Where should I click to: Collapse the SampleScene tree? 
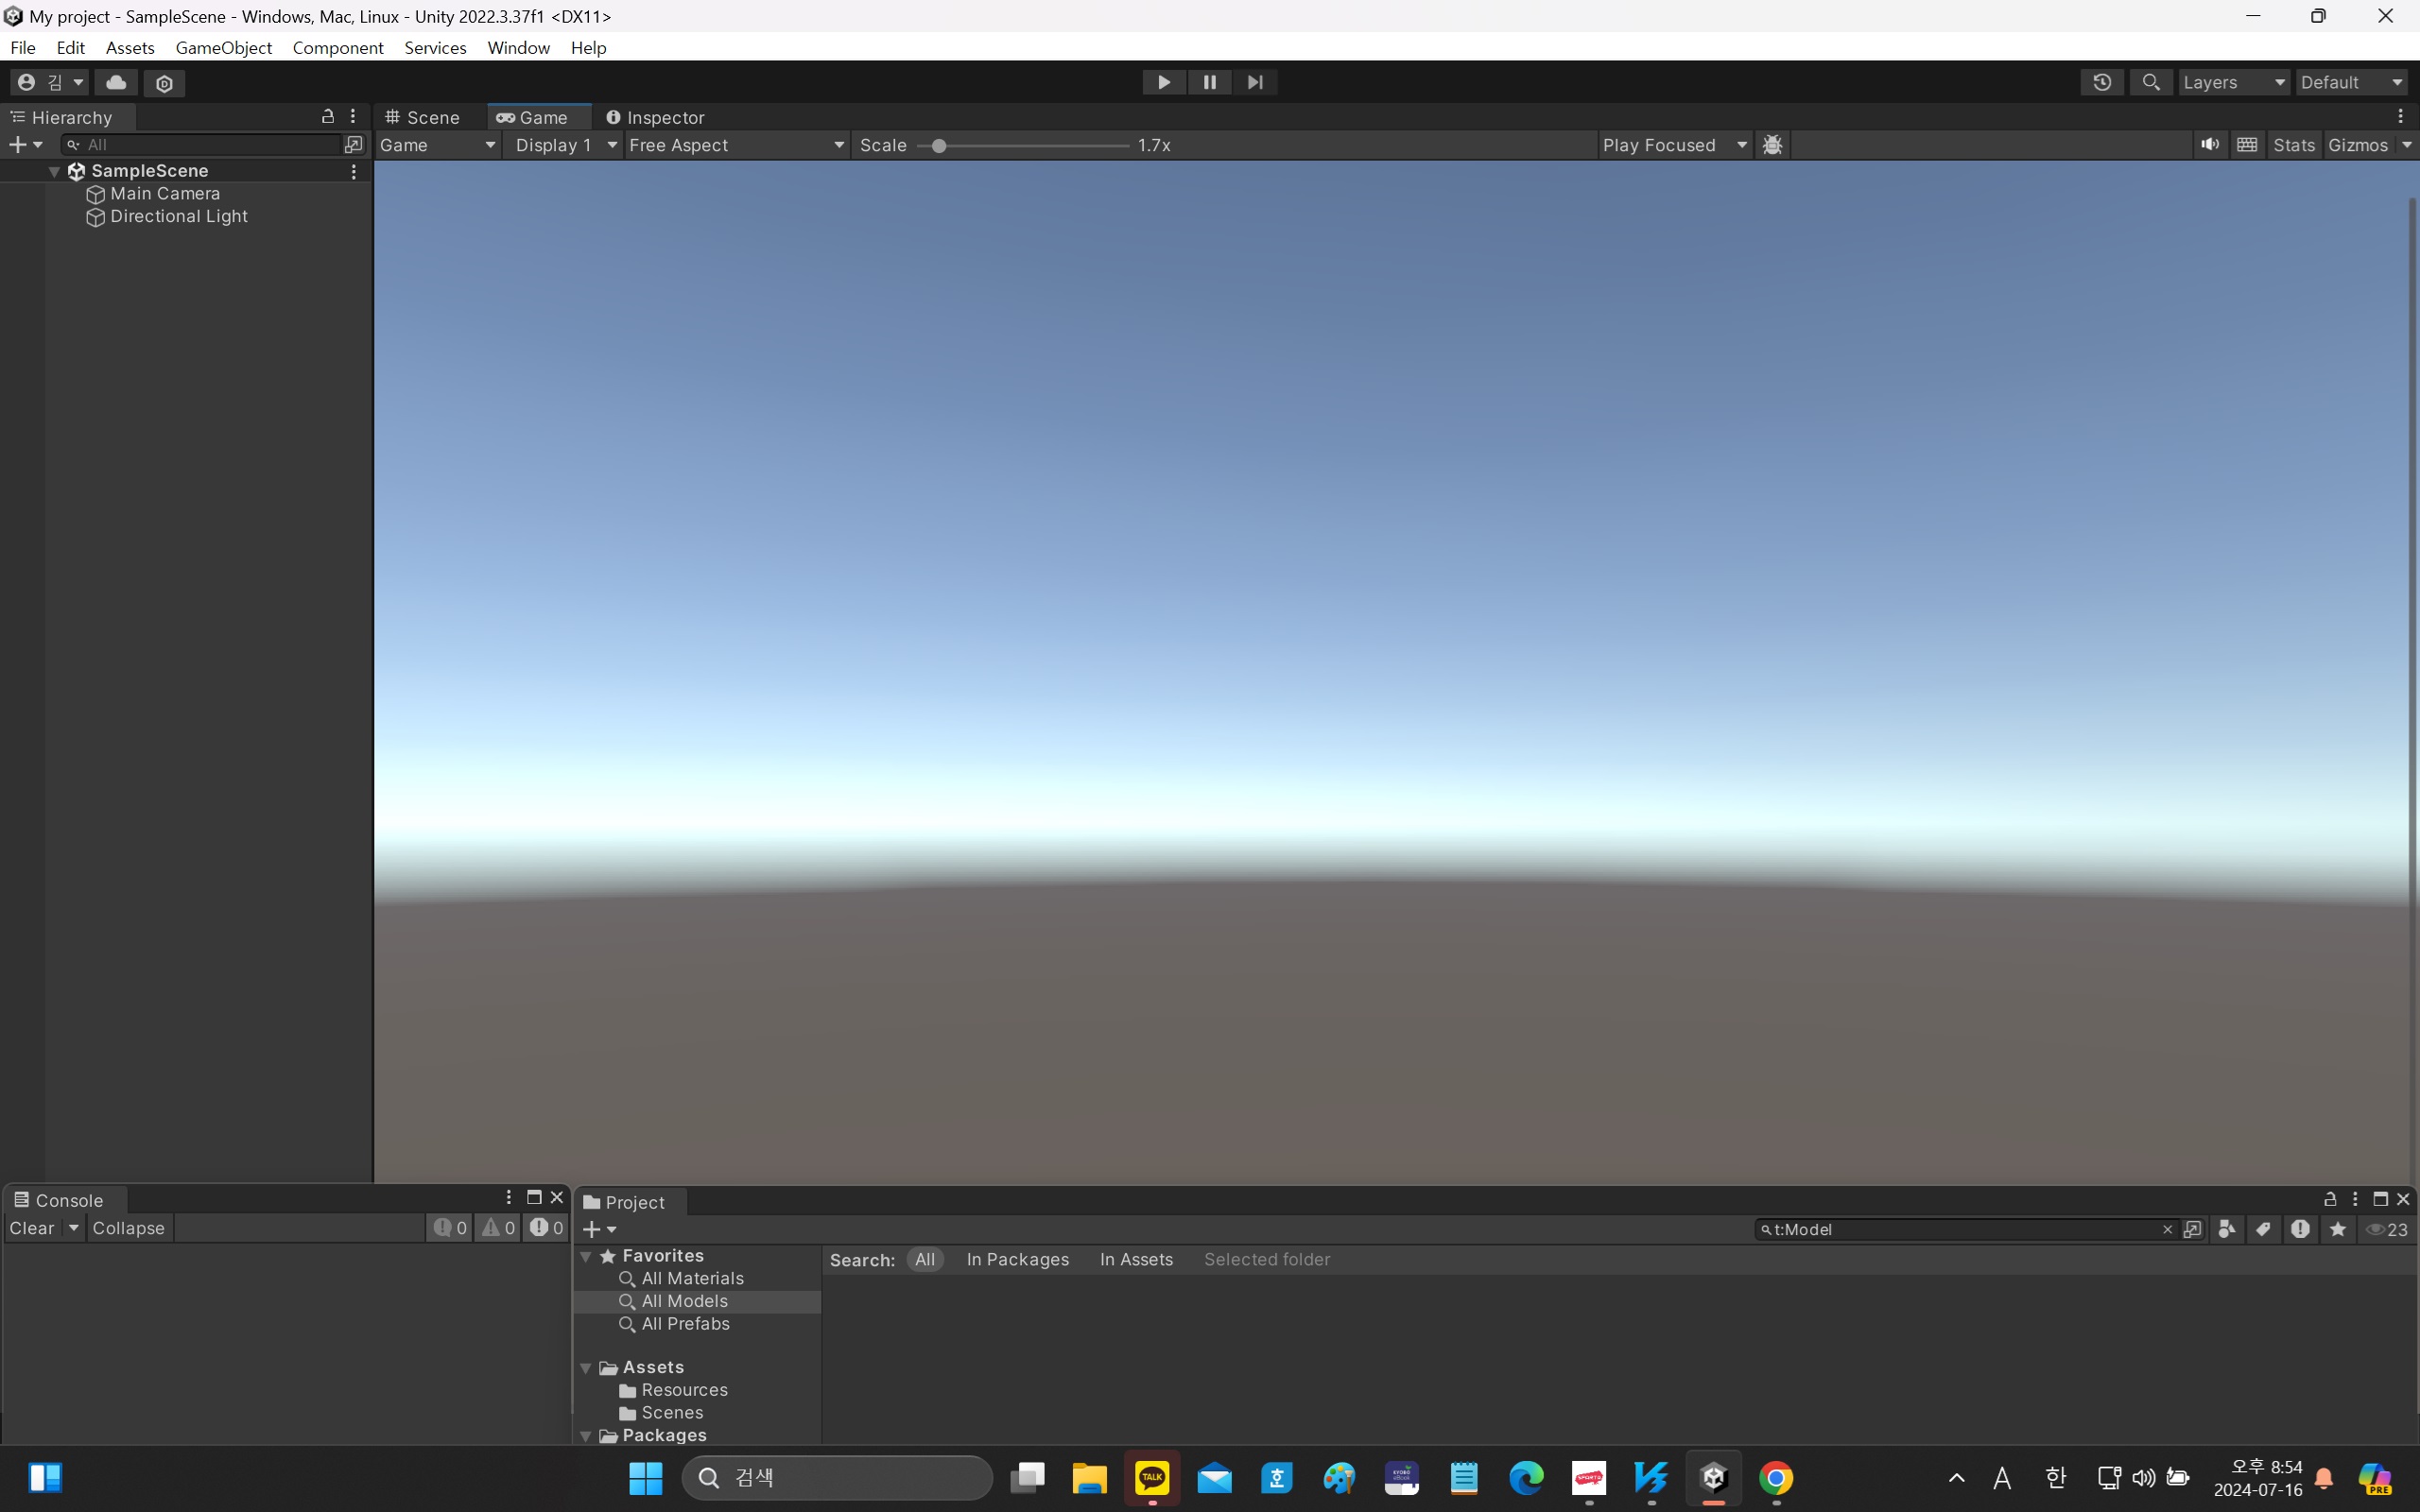coord(54,172)
